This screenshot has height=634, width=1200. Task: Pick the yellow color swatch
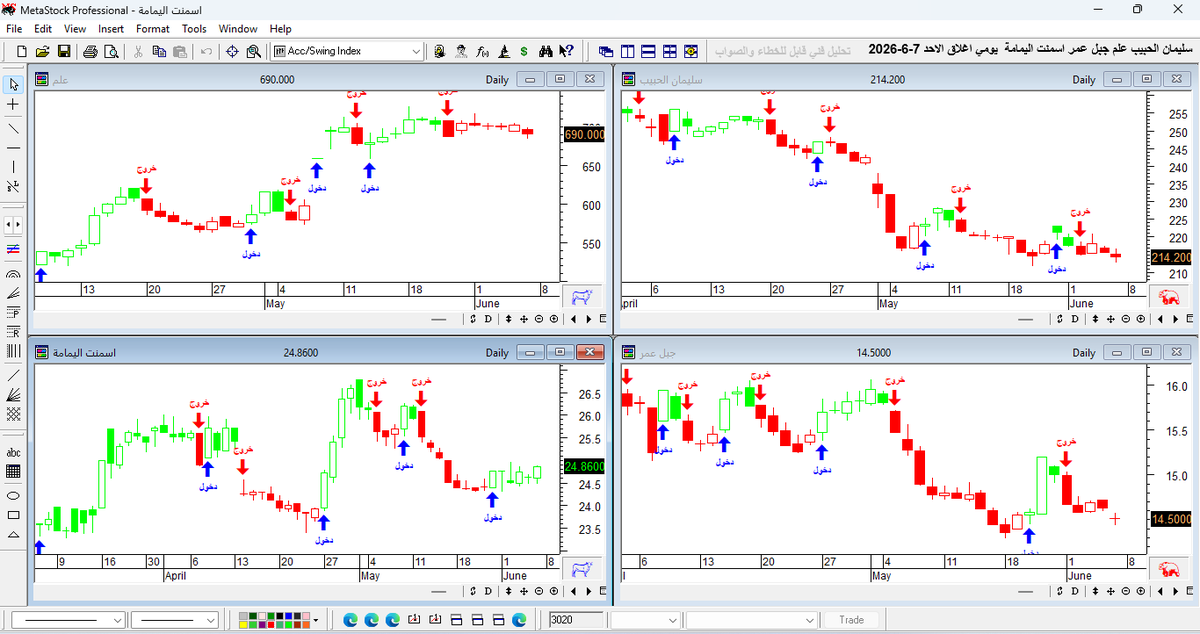click(243, 625)
